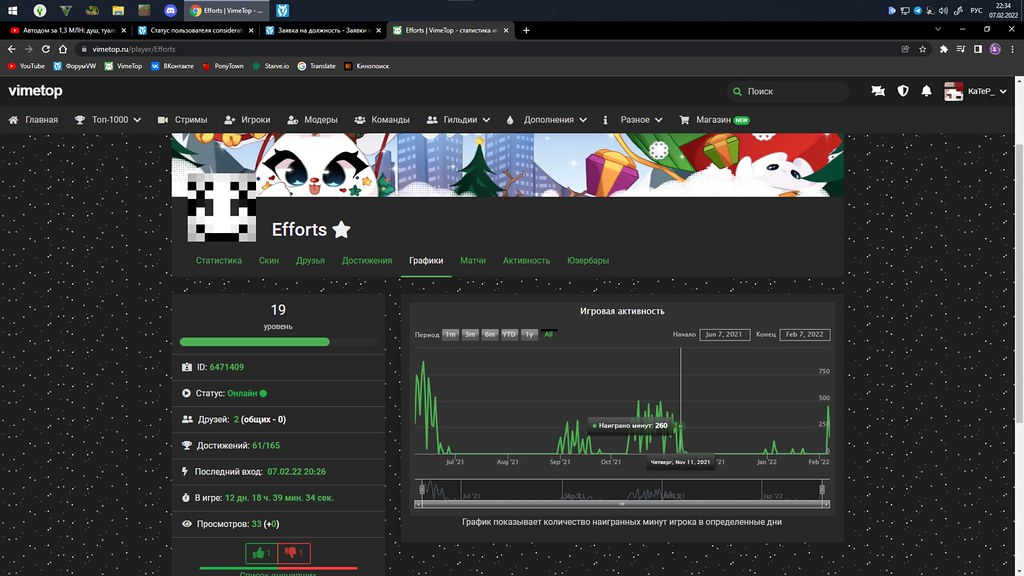Select the 1m period range button
The height and width of the screenshot is (576, 1024).
tap(451, 335)
